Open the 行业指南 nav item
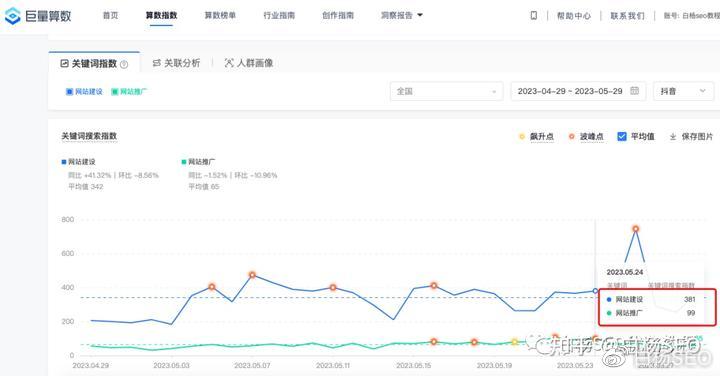720x376 pixels. [x=279, y=16]
